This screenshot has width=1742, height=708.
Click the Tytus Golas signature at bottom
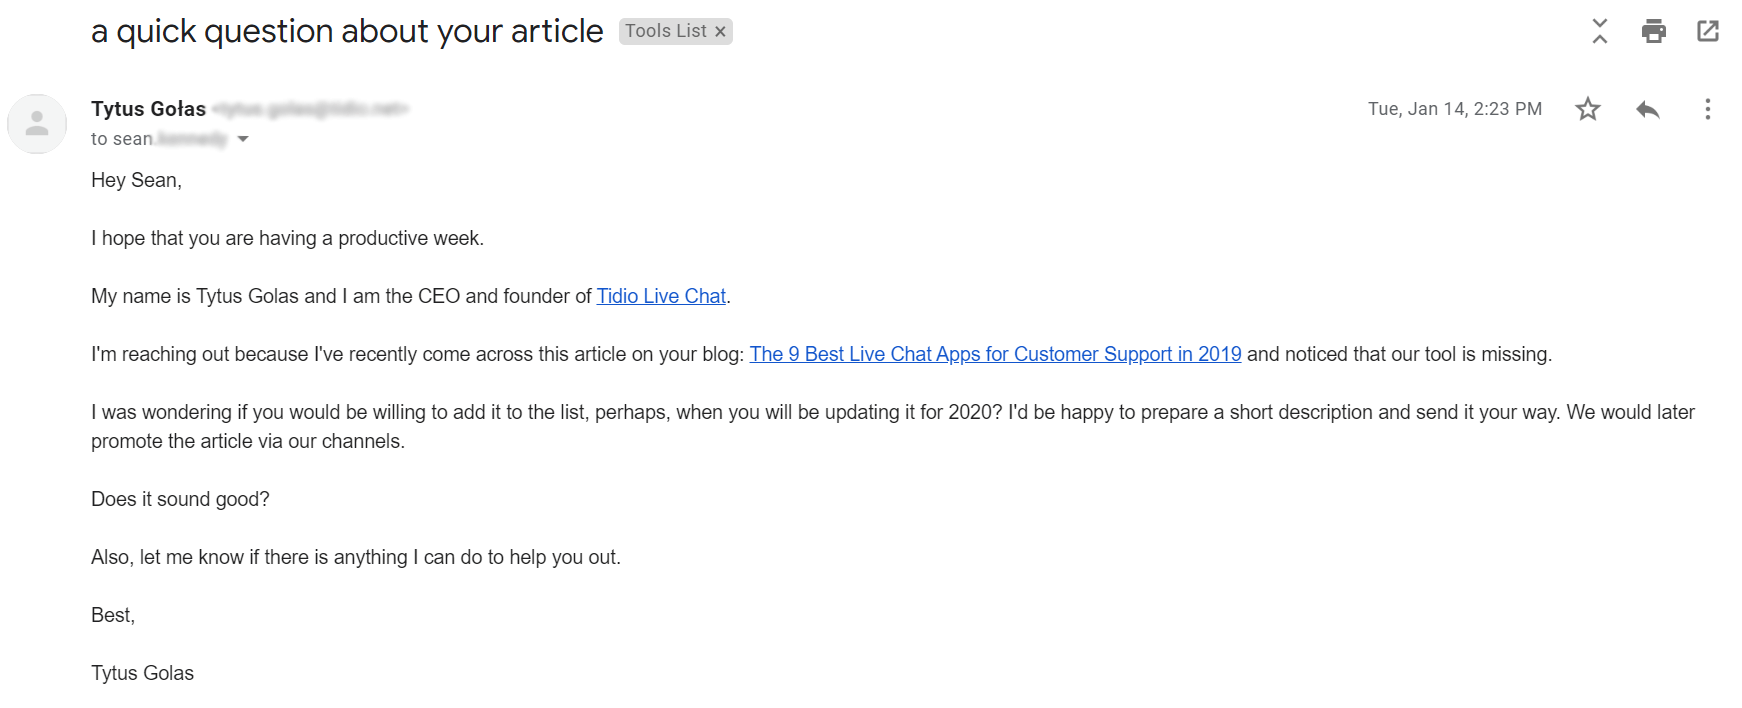pos(142,673)
